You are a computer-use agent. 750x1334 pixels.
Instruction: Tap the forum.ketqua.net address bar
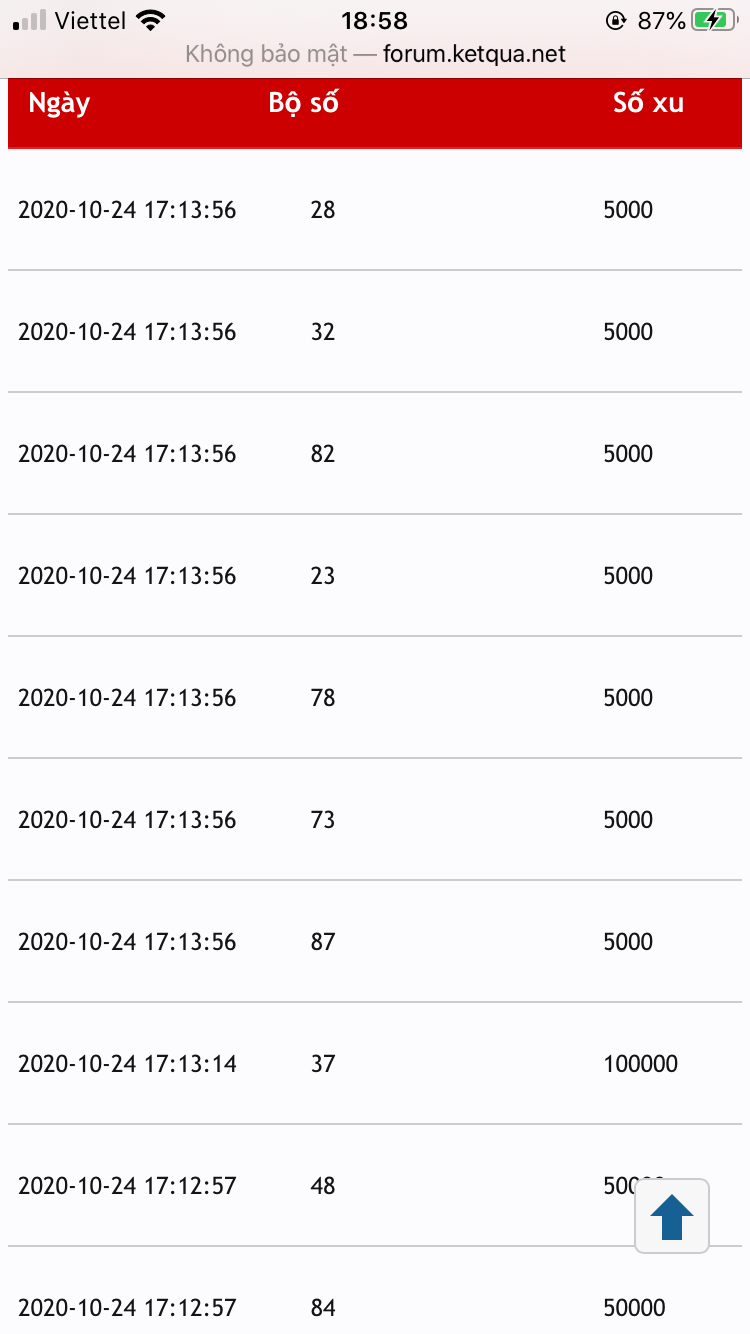pyautogui.click(x=375, y=54)
